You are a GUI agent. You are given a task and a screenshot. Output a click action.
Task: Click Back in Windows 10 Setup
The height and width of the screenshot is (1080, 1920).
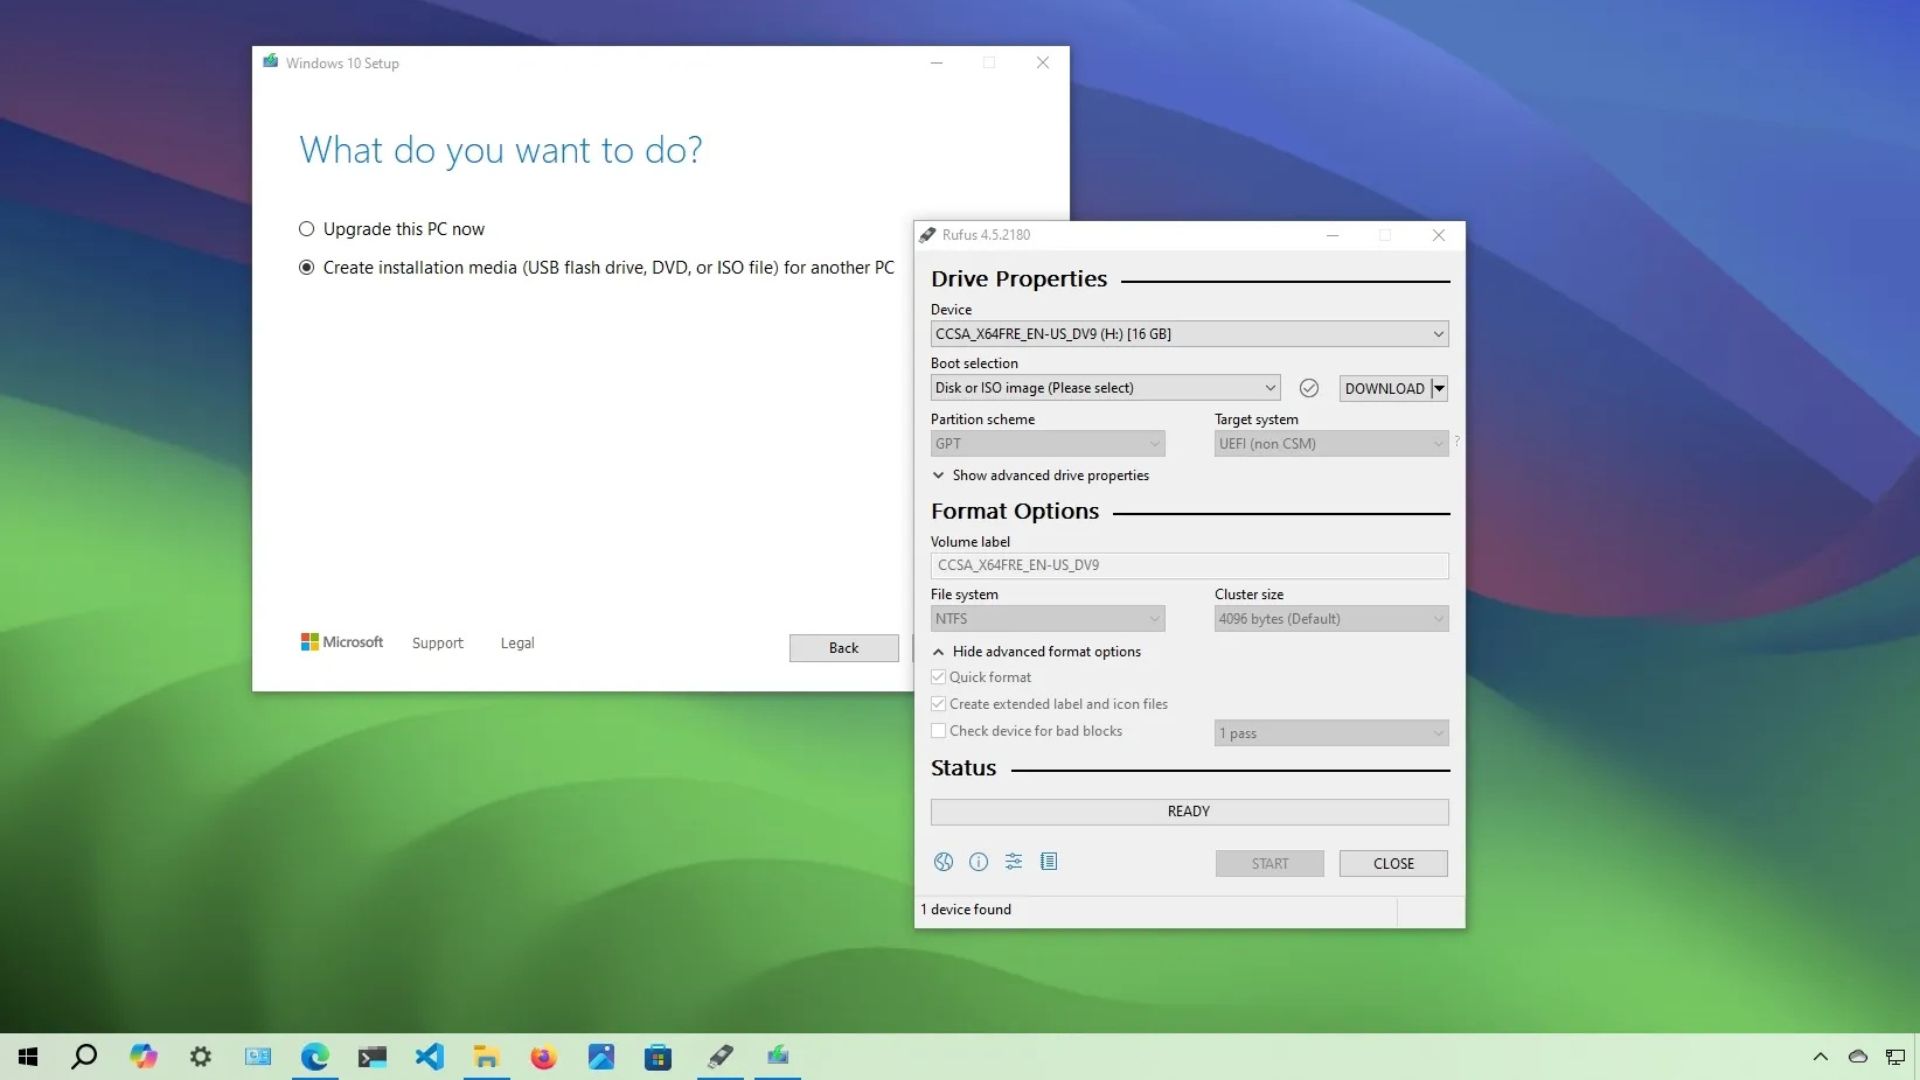(x=843, y=648)
